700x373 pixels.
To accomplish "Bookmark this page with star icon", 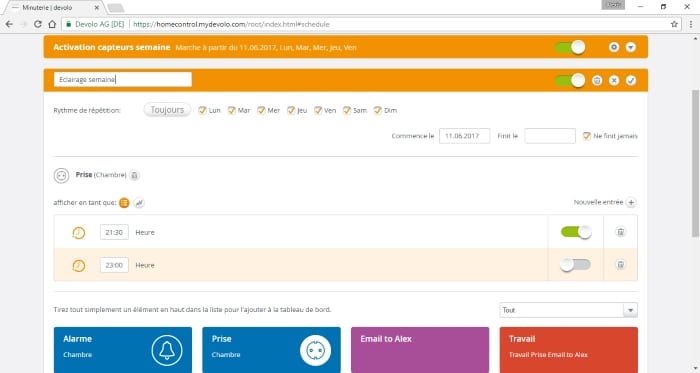I will [x=674, y=24].
